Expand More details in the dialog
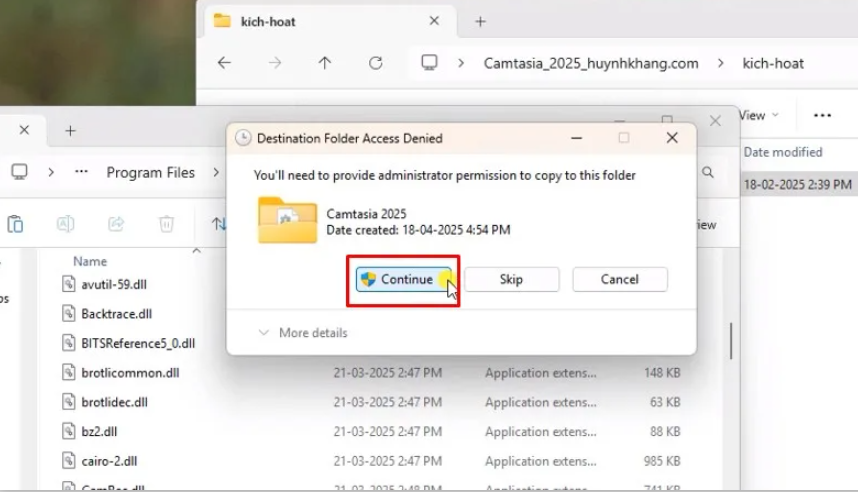Image resolution: width=858 pixels, height=492 pixels. (x=303, y=333)
